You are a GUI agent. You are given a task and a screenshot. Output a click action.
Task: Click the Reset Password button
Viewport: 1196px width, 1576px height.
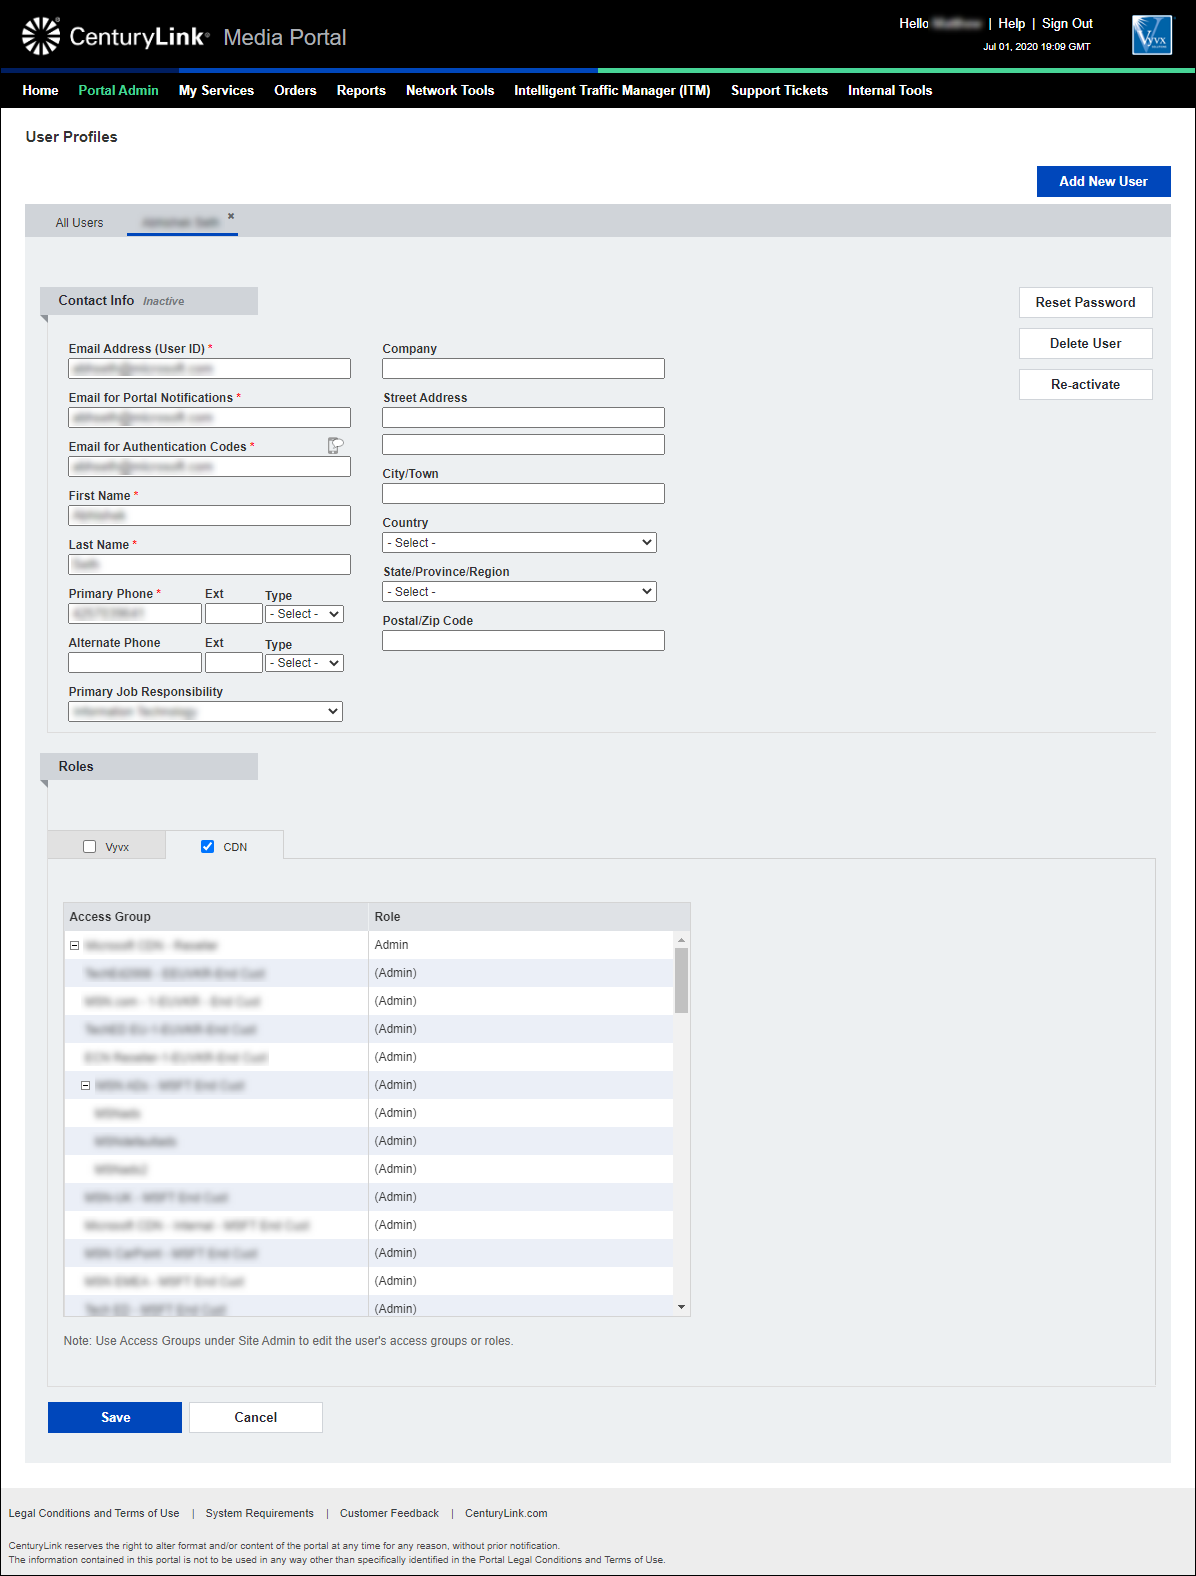1085,302
